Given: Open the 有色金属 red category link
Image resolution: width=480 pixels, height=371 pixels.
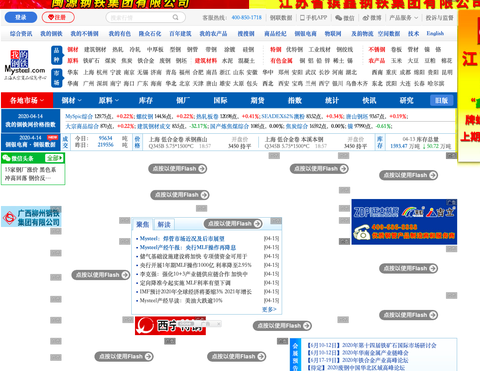Looking at the screenshot, I should pyautogui.click(x=281, y=61).
